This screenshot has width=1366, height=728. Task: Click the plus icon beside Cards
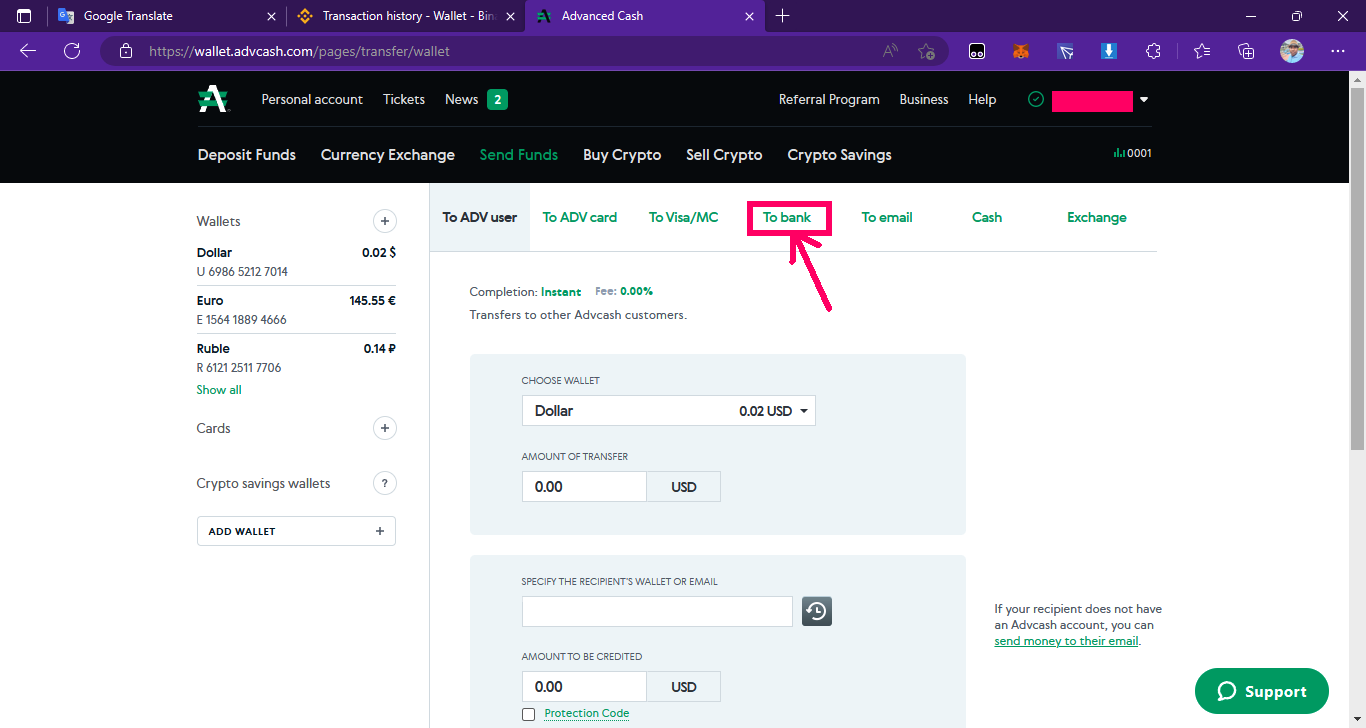384,428
